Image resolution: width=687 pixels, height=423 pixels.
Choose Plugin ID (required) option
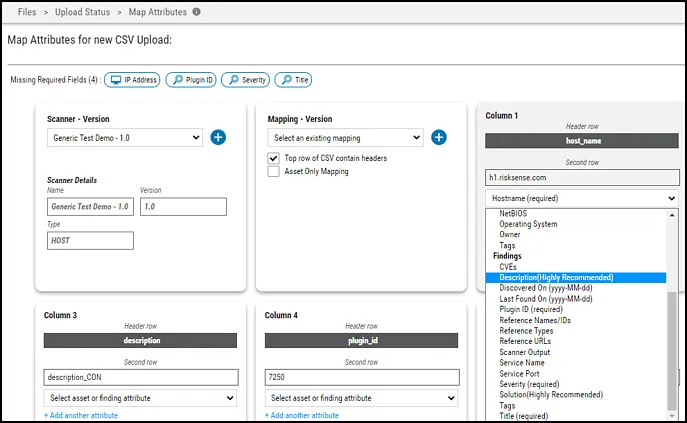[x=531, y=309]
